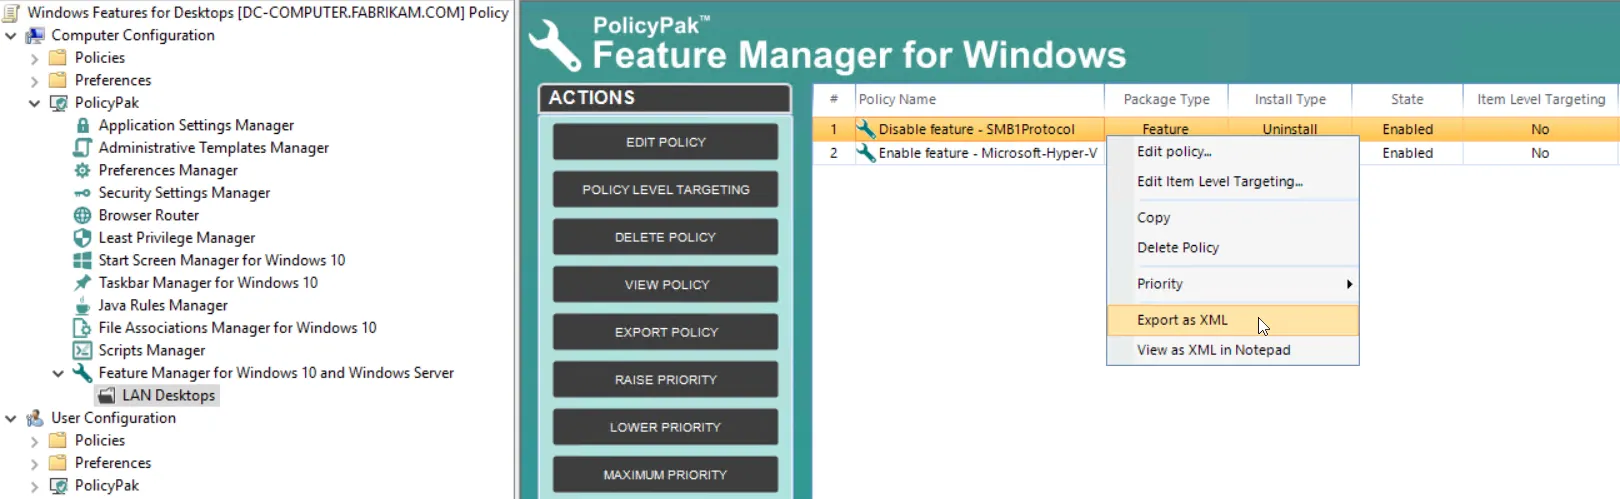Viewport: 1620px width, 499px height.
Task: Click the Browser Router globe icon
Action: [83, 215]
